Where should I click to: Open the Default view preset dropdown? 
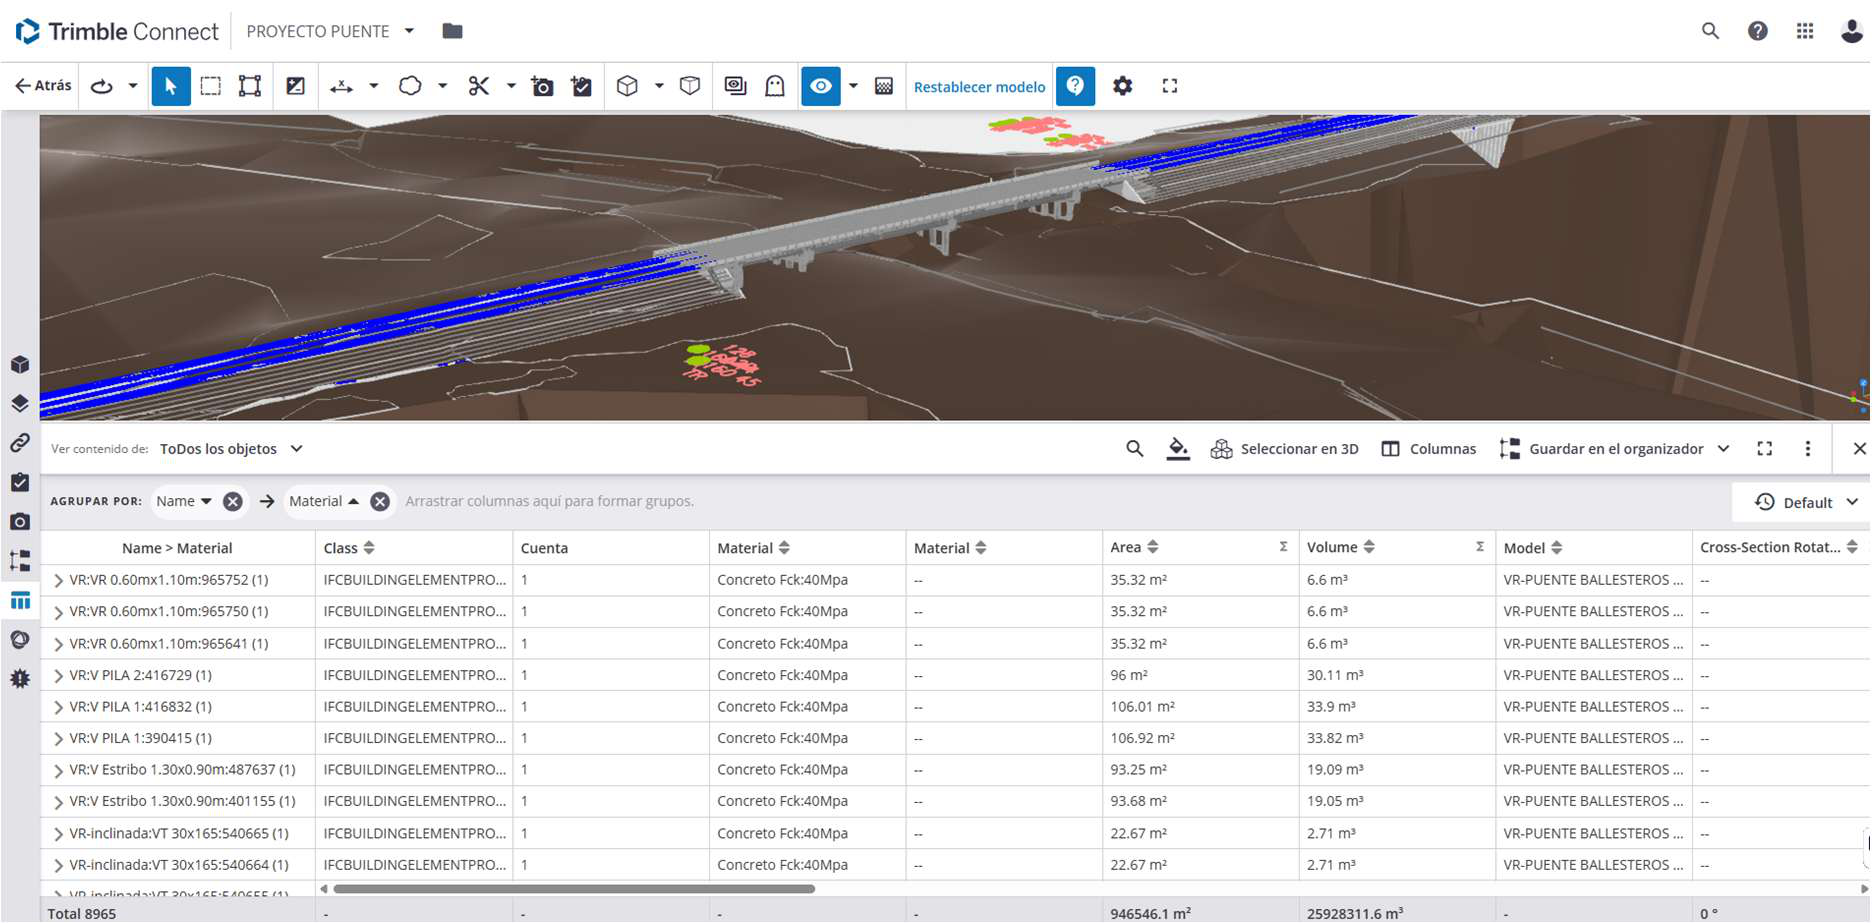click(1806, 502)
